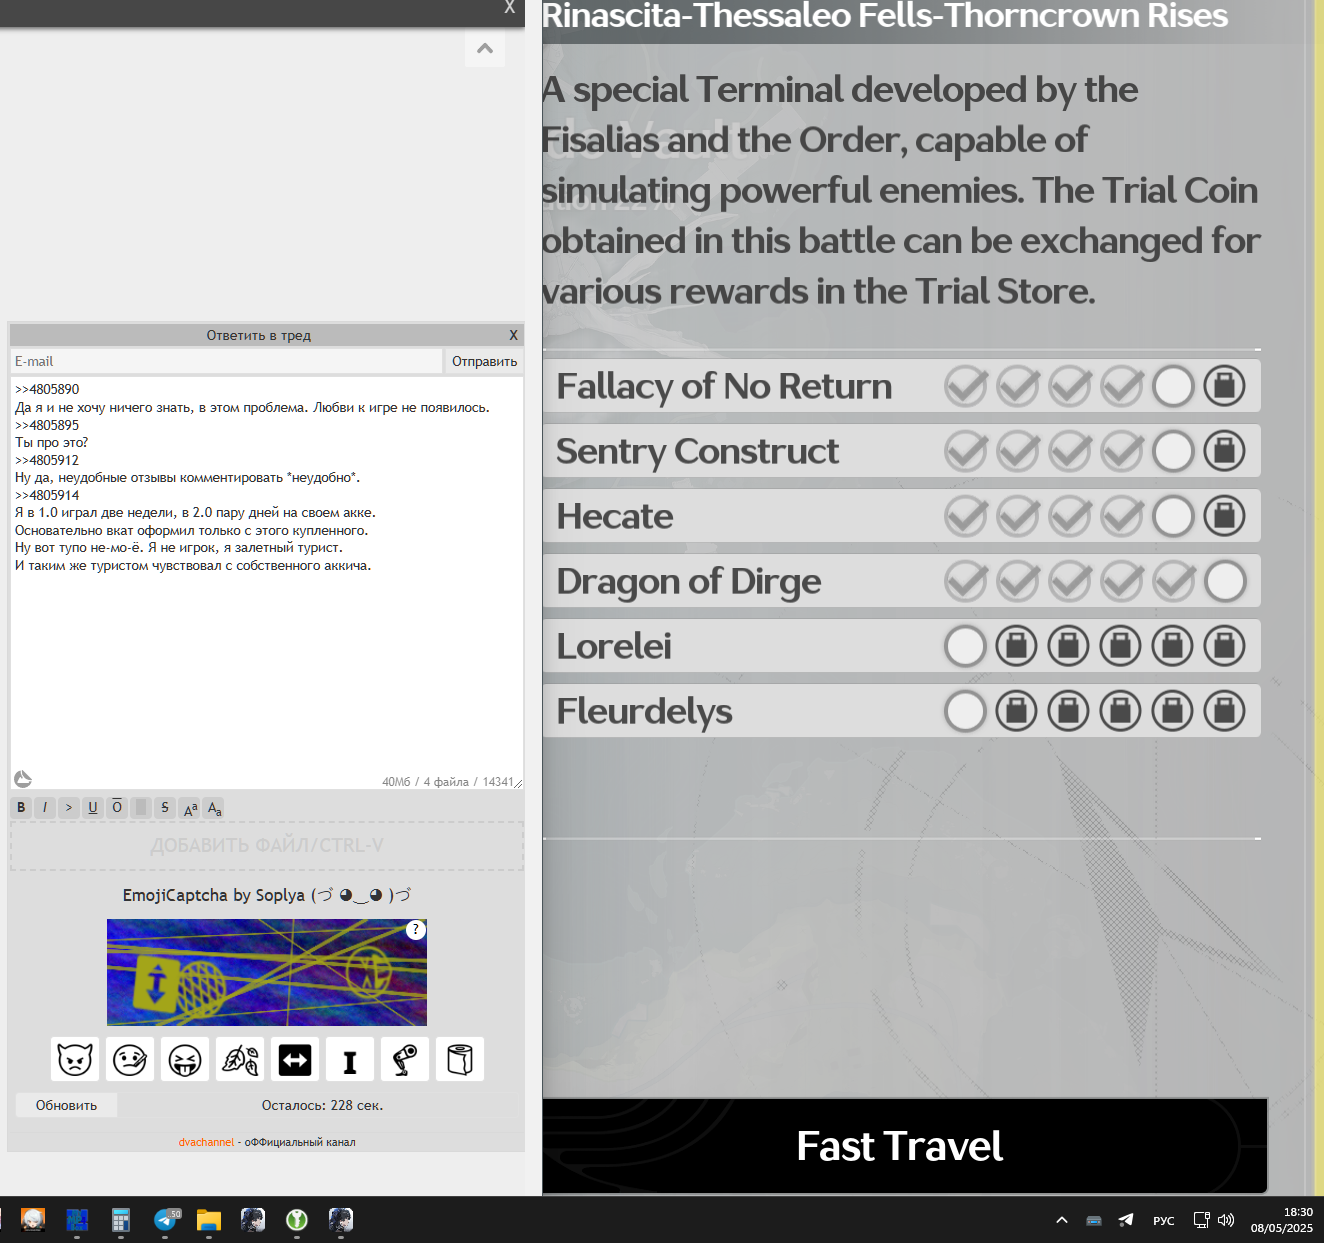Select the Sentry Construct row
Viewport: 1324px width, 1243px height.
click(901, 451)
